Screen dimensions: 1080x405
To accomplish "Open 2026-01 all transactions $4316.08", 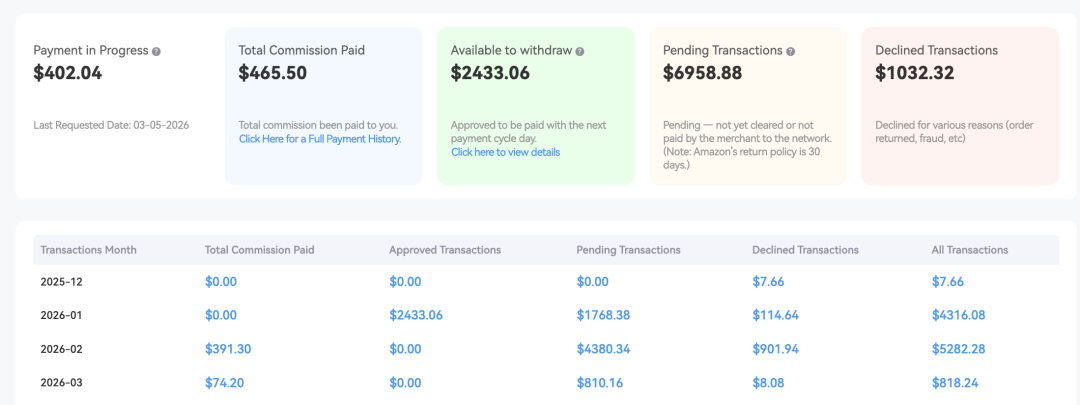I will point(958,315).
